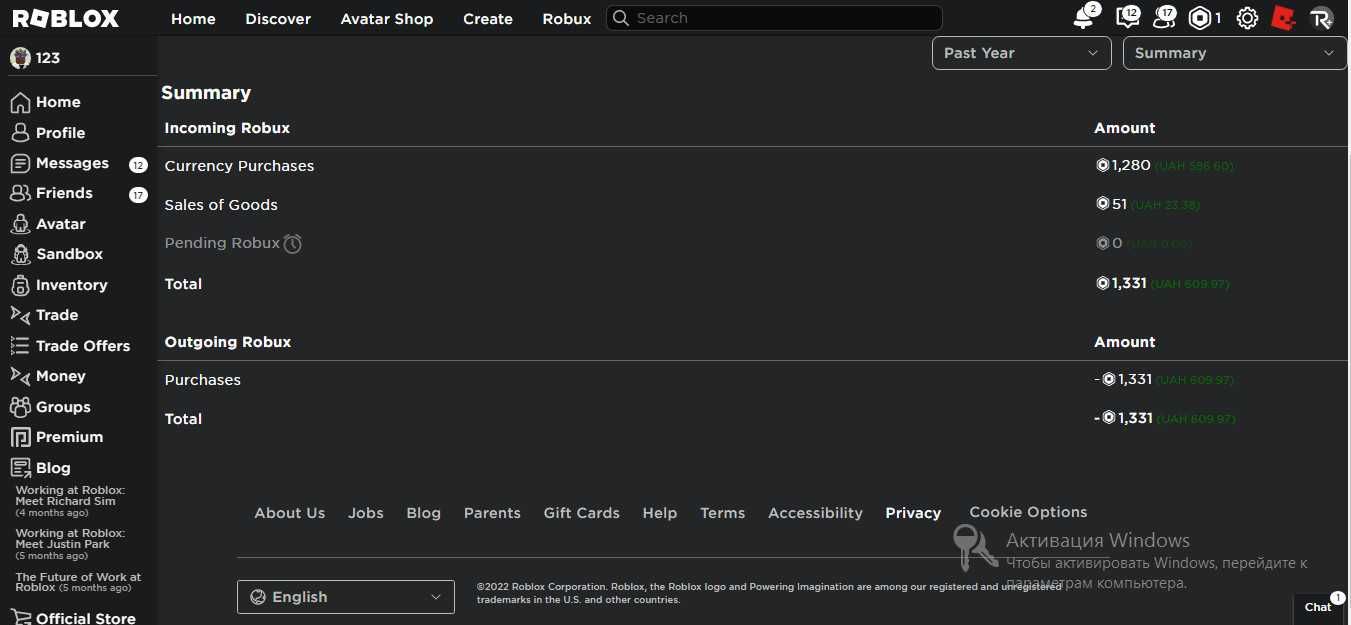Open the Past Year time period dropdown
The image size is (1351, 625).
pos(1021,53)
